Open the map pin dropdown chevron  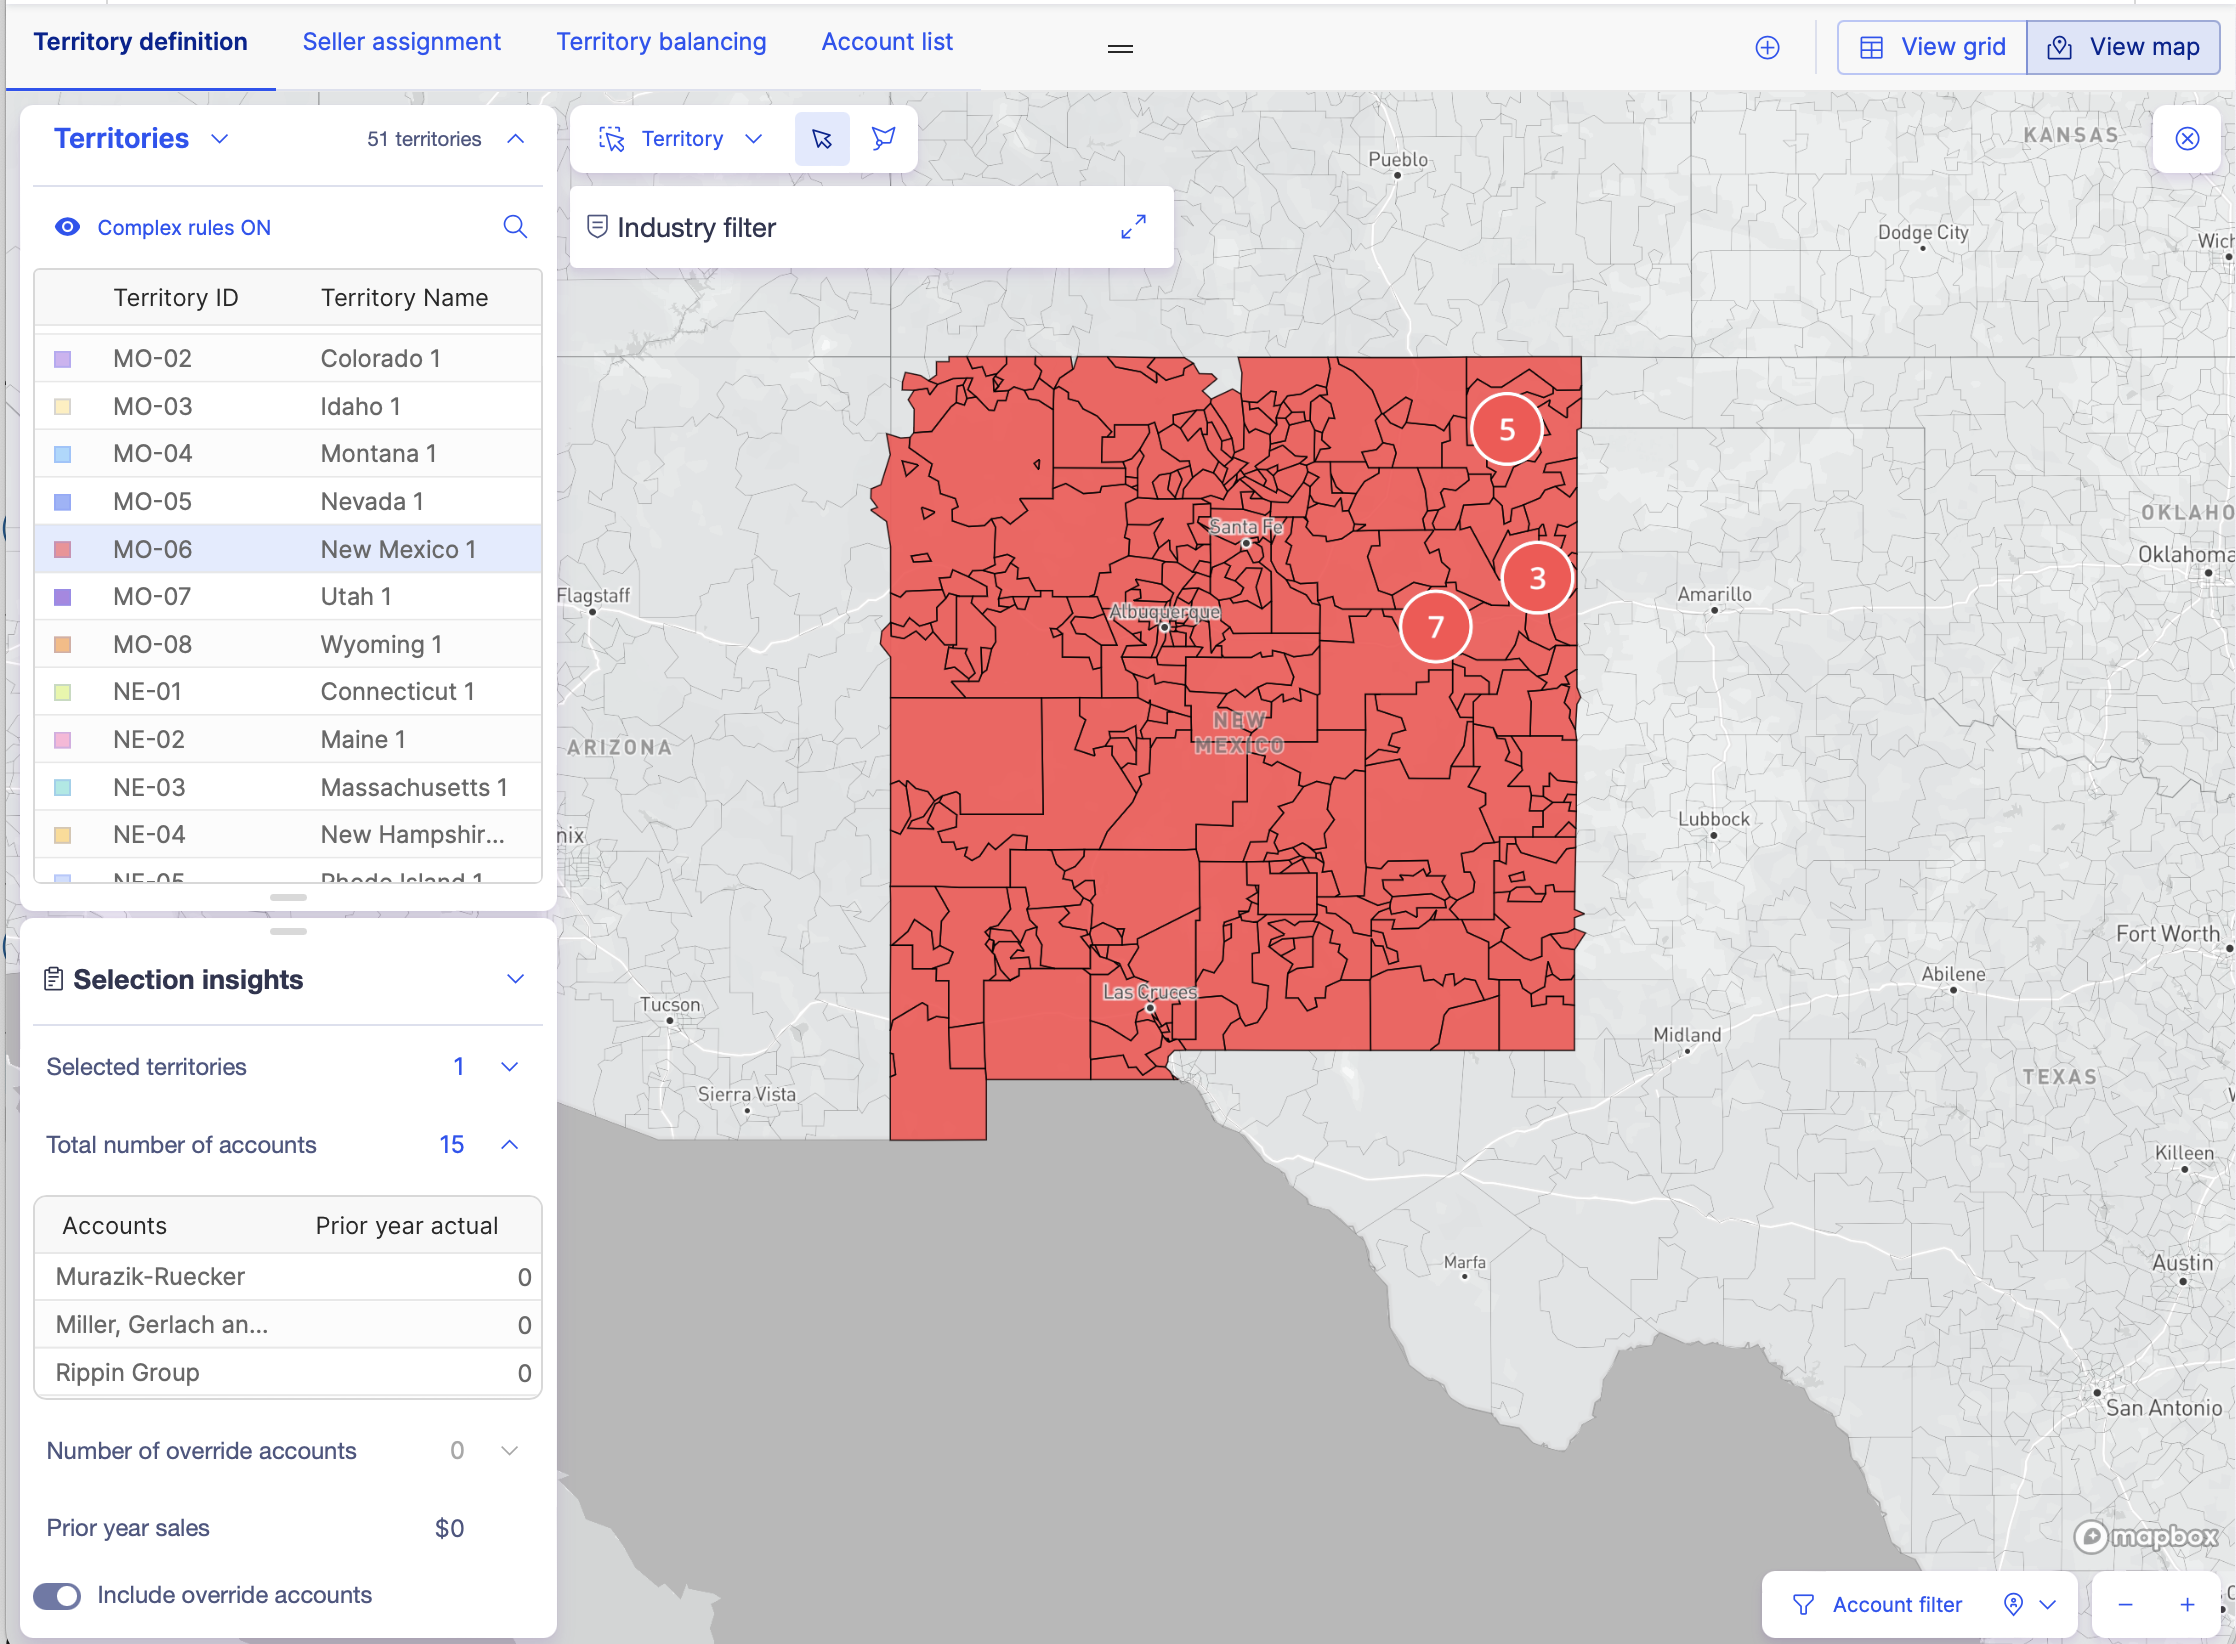[2047, 1604]
